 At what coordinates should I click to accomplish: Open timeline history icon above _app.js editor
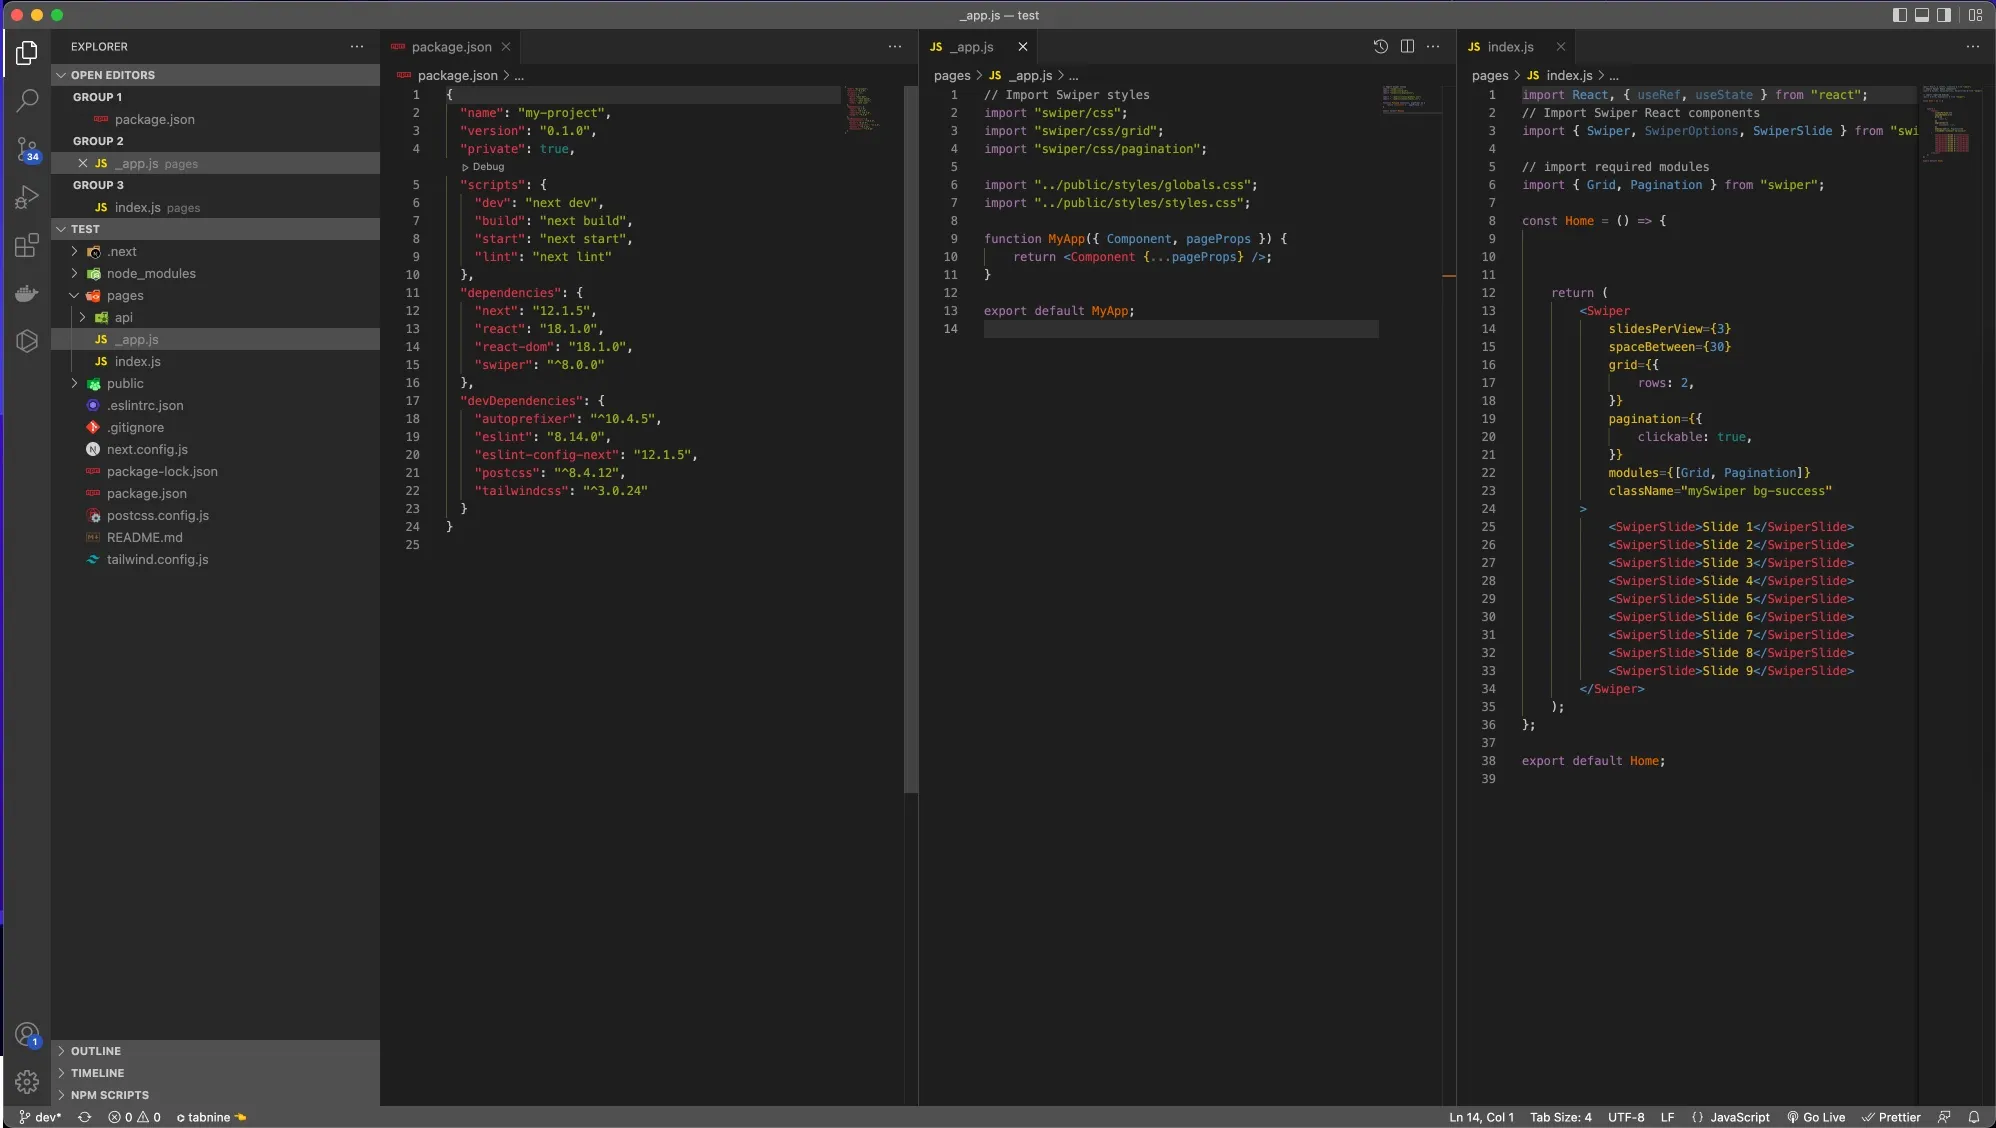click(1380, 46)
